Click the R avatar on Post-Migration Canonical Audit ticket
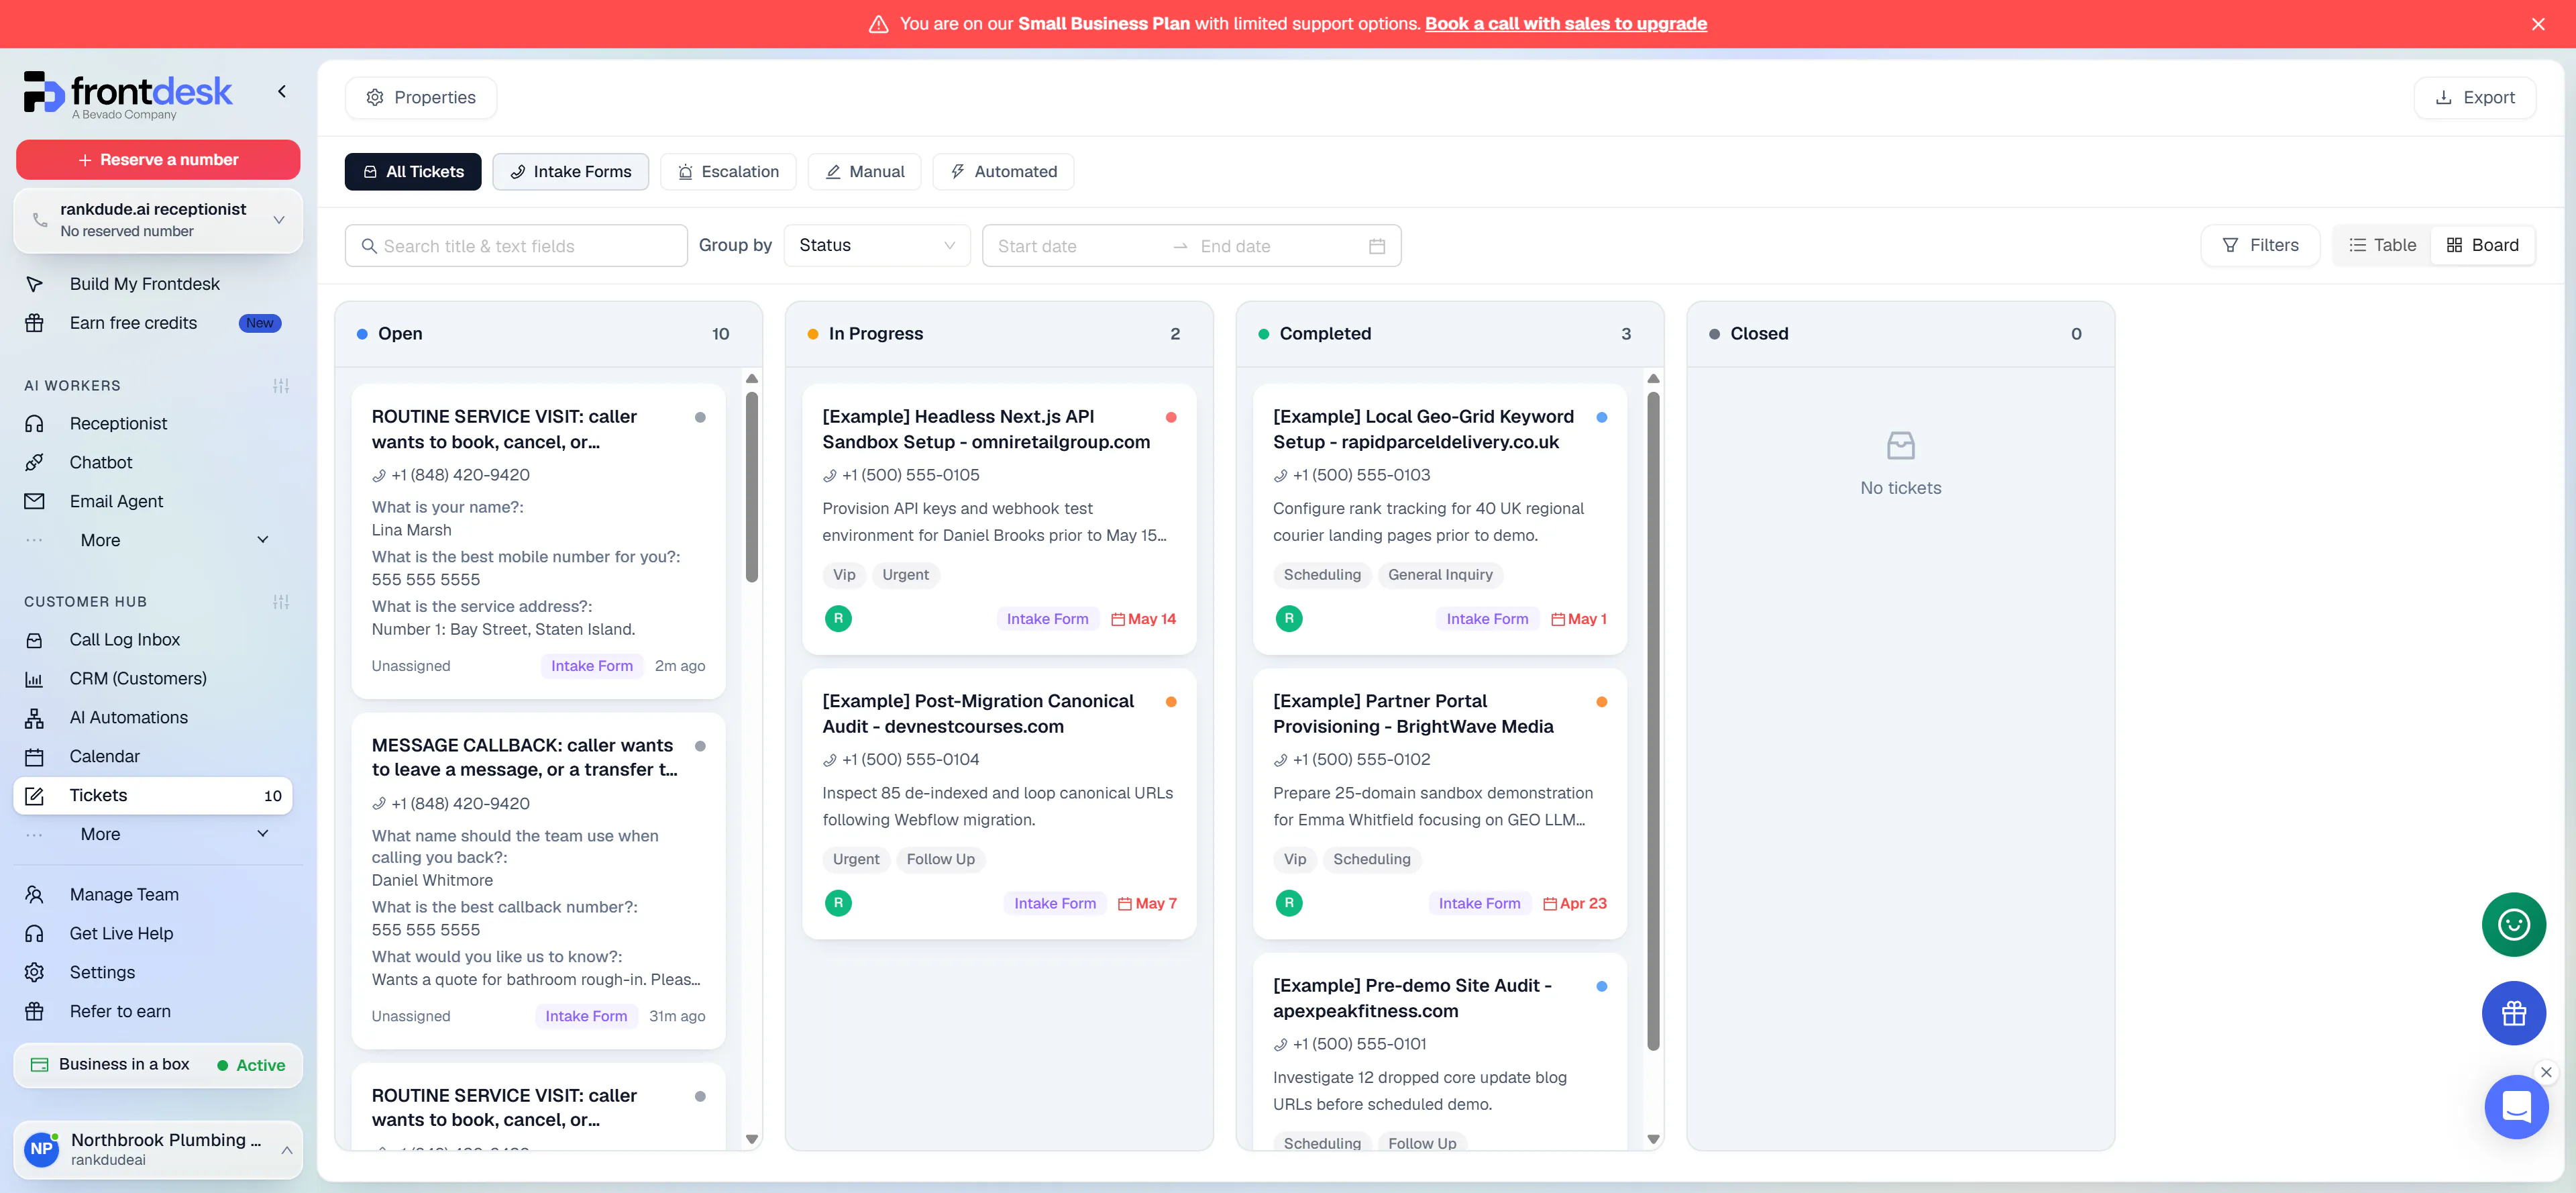 [x=838, y=903]
